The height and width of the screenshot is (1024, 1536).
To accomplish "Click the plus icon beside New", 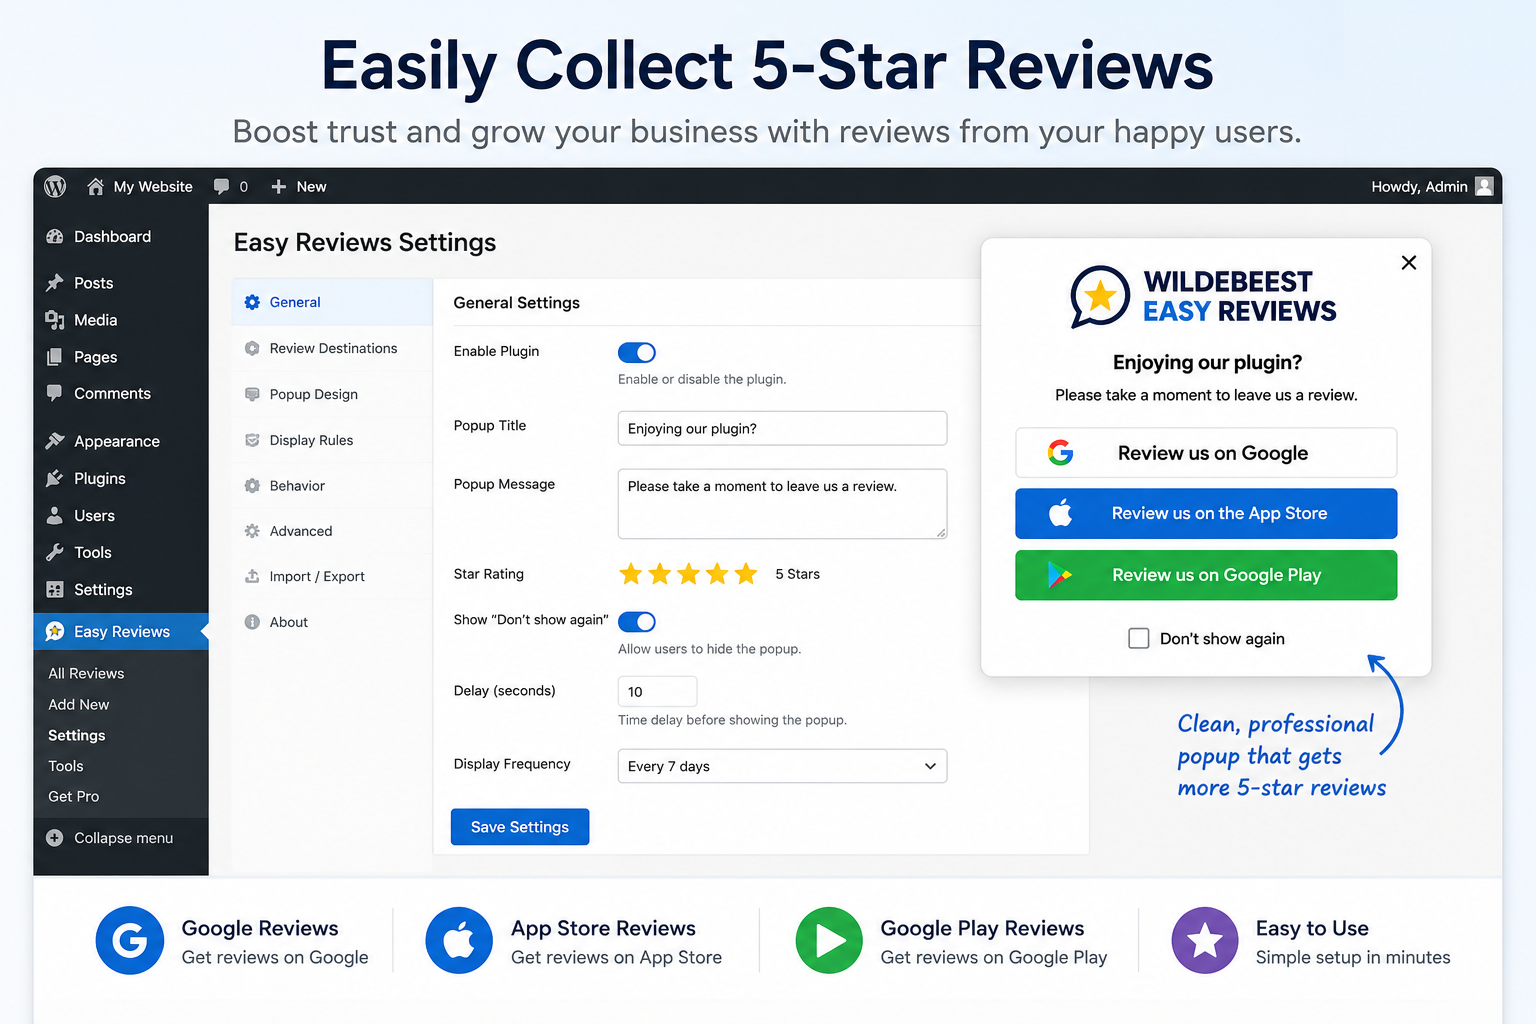I will (x=279, y=187).
